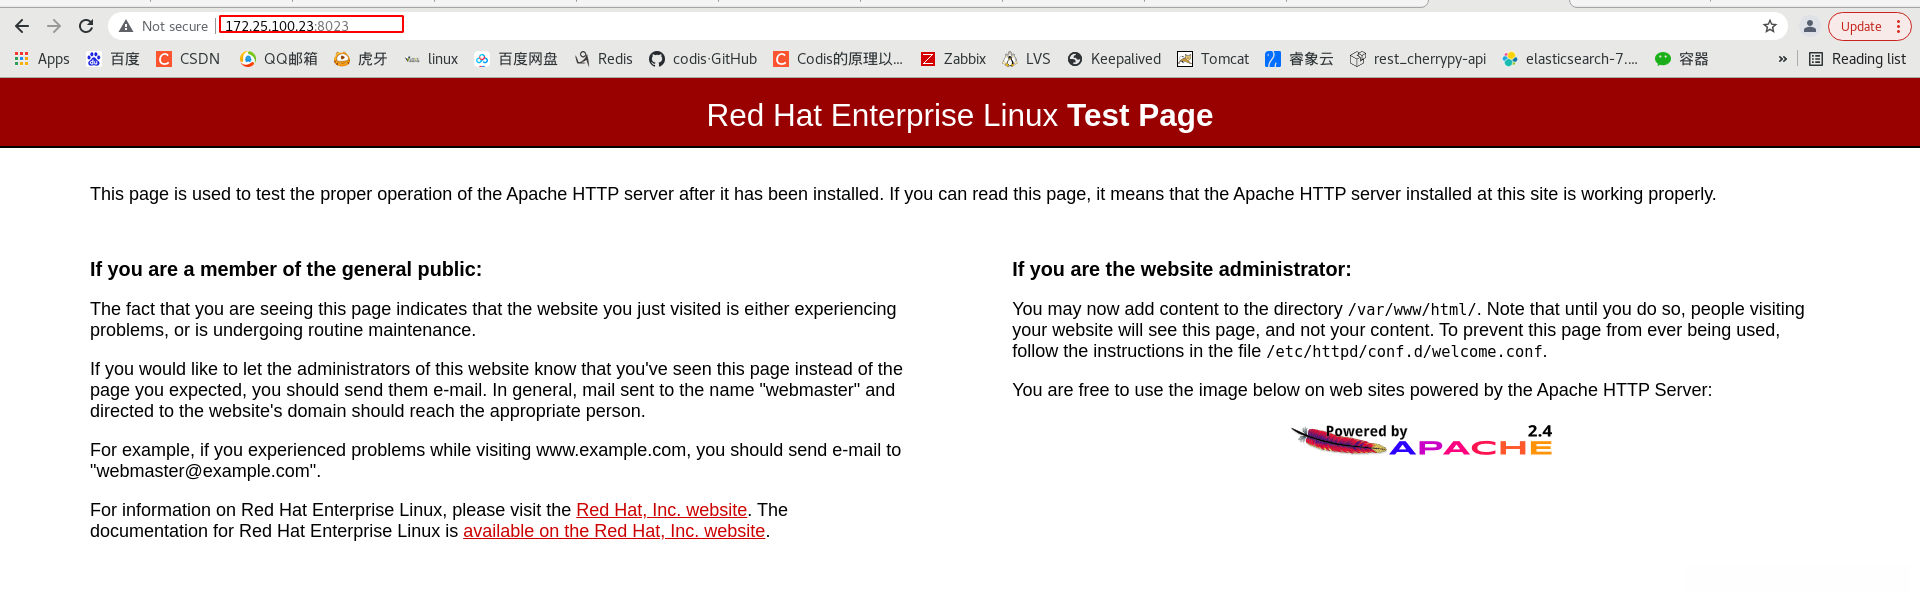Viewport: 1920px width, 601px height.
Task: Open the rest_cherrypy-api bookmark
Action: (1418, 59)
